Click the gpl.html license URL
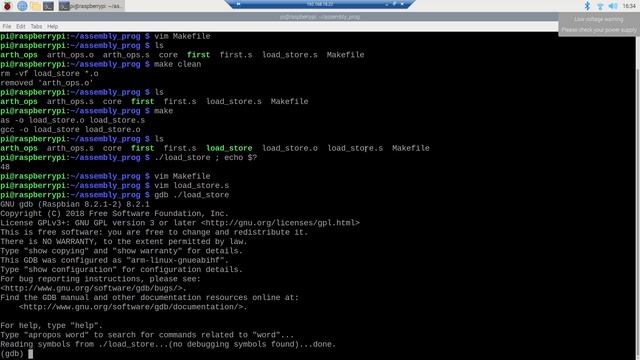Screen dimensions: 640x360 tap(280, 223)
